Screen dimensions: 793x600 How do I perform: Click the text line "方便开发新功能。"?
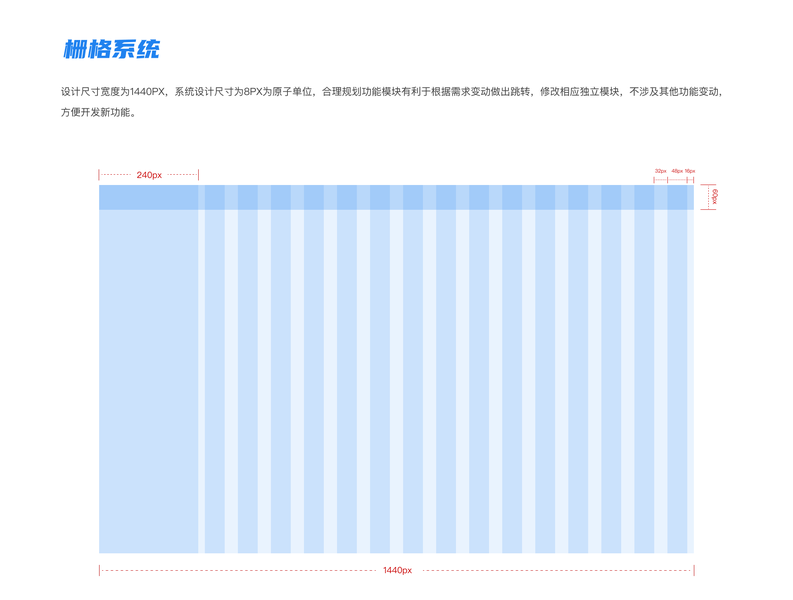(99, 112)
